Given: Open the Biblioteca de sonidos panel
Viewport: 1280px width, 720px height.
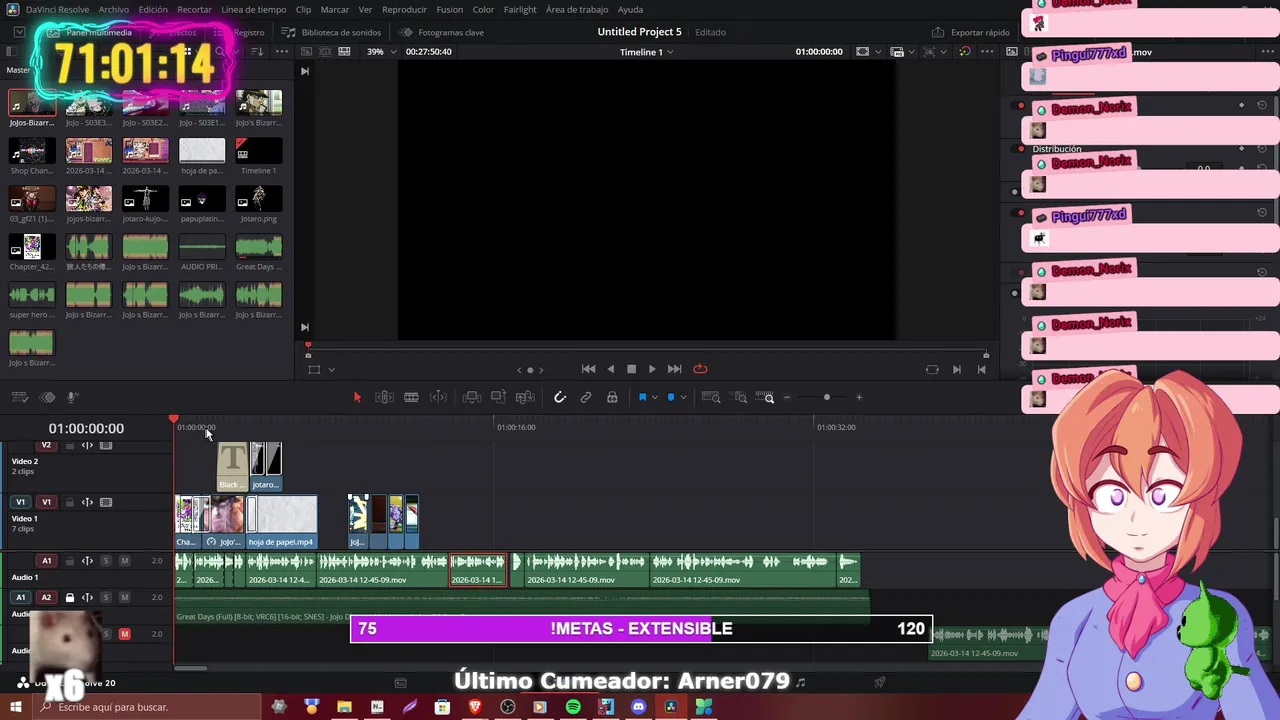Looking at the screenshot, I should click(331, 32).
